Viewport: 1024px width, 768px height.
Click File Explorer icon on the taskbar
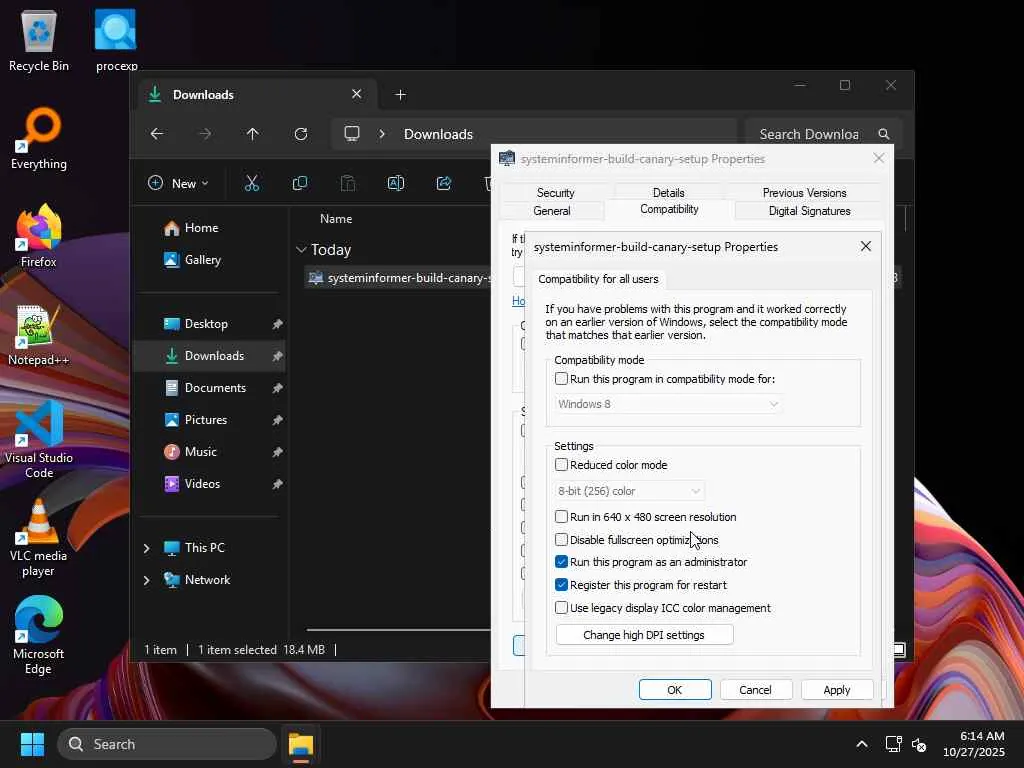301,744
